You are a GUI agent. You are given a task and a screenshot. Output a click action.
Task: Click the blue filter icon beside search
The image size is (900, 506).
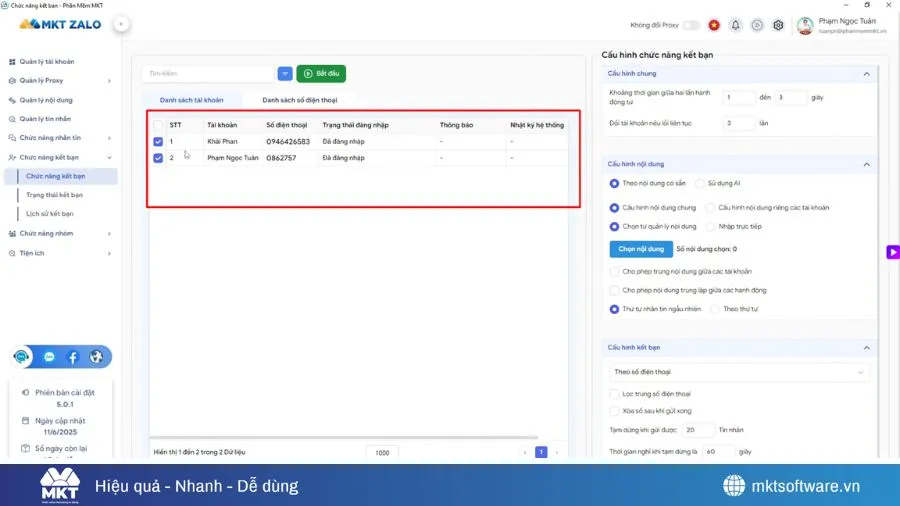285,74
